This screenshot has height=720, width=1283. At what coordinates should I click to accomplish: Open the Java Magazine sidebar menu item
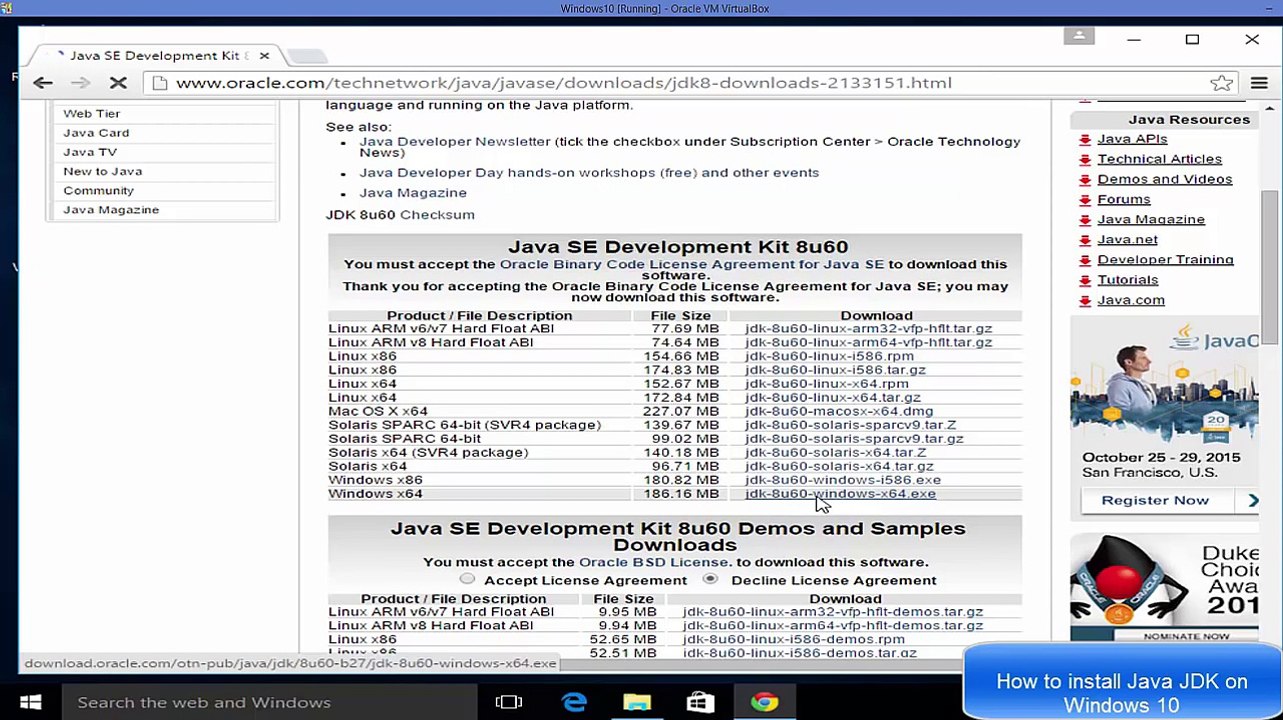point(111,210)
